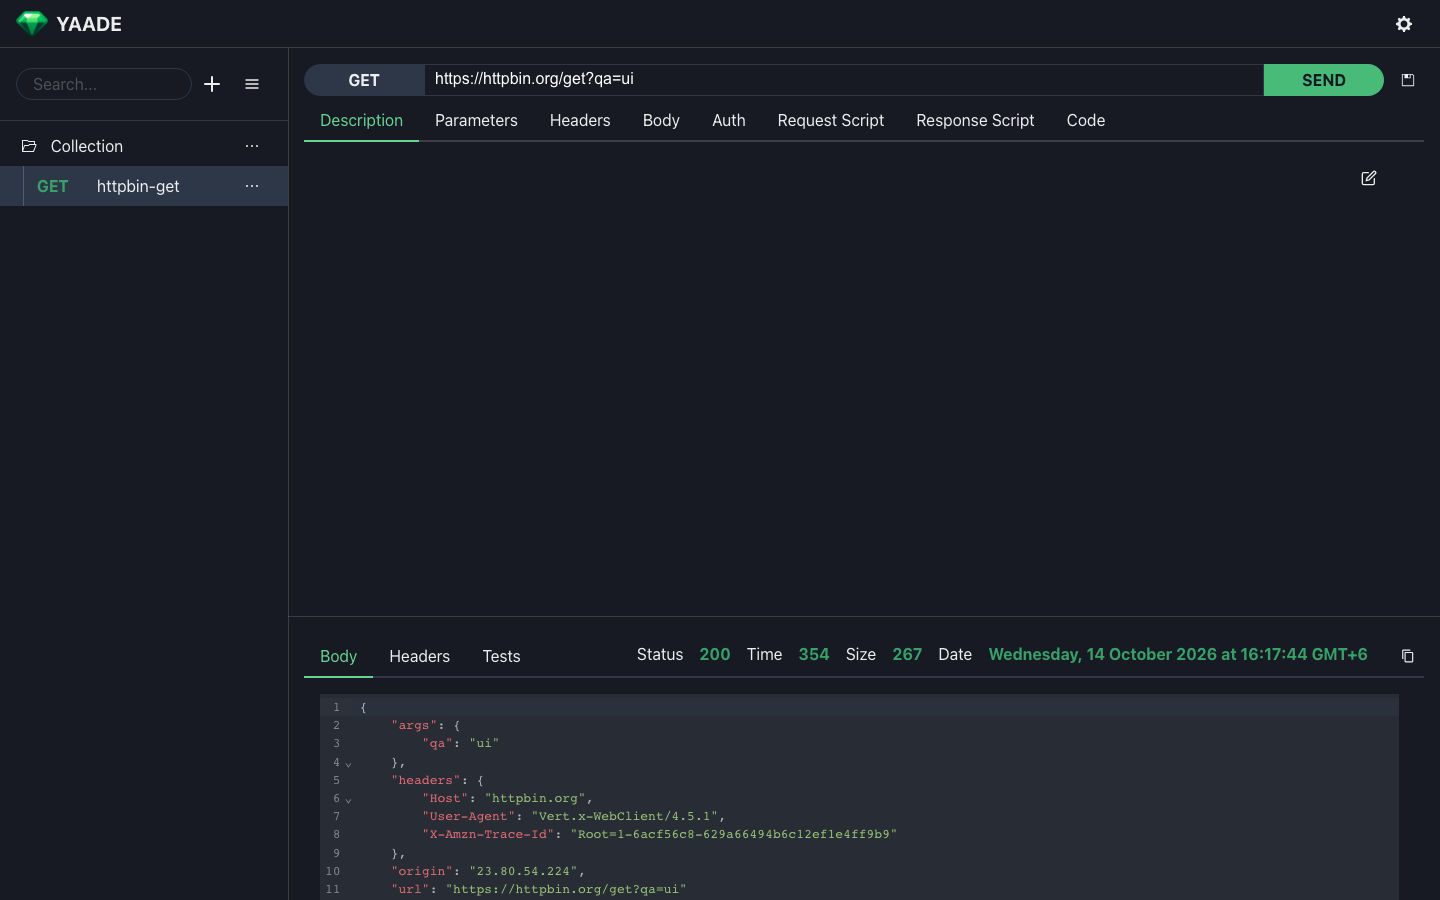
Task: Open the GET method dropdown
Action: point(364,80)
